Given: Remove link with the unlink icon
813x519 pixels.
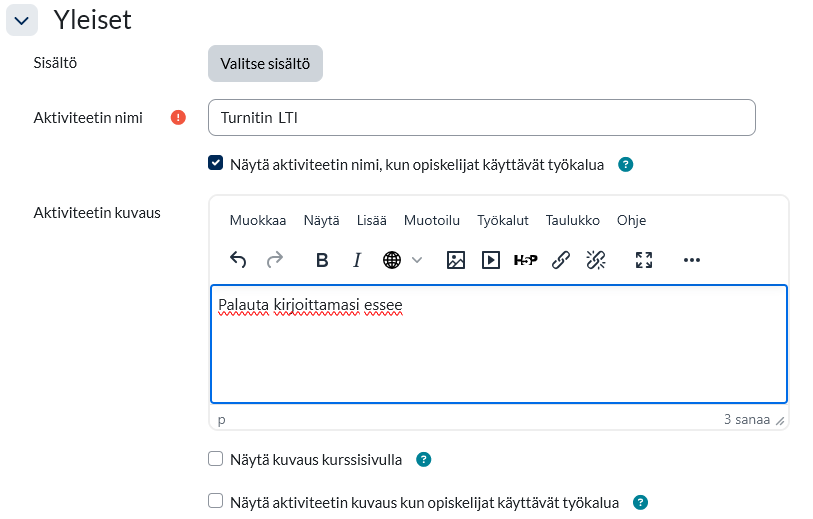Looking at the screenshot, I should (x=596, y=260).
